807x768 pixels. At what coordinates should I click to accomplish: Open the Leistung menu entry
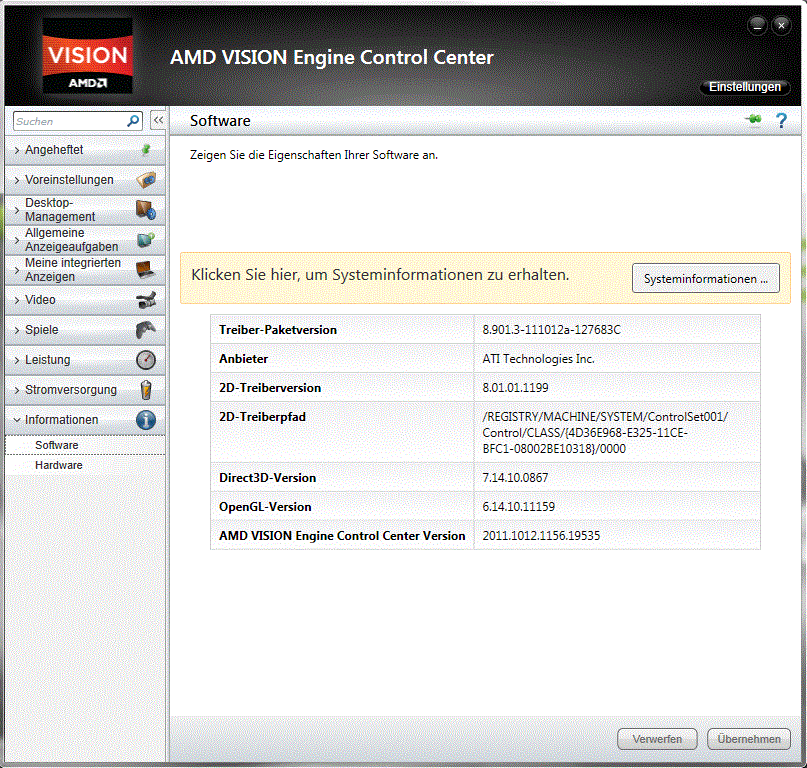tap(85, 360)
